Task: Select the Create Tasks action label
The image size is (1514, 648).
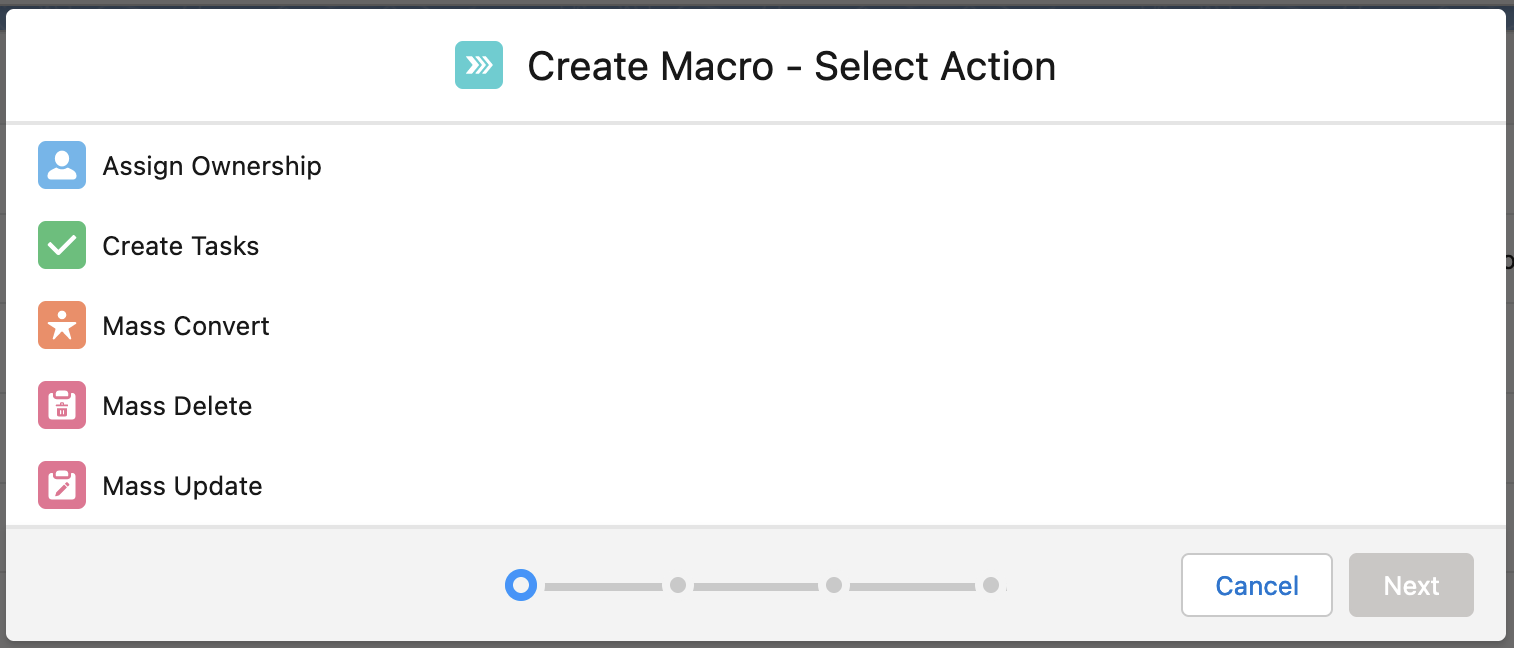Action: click(x=181, y=246)
